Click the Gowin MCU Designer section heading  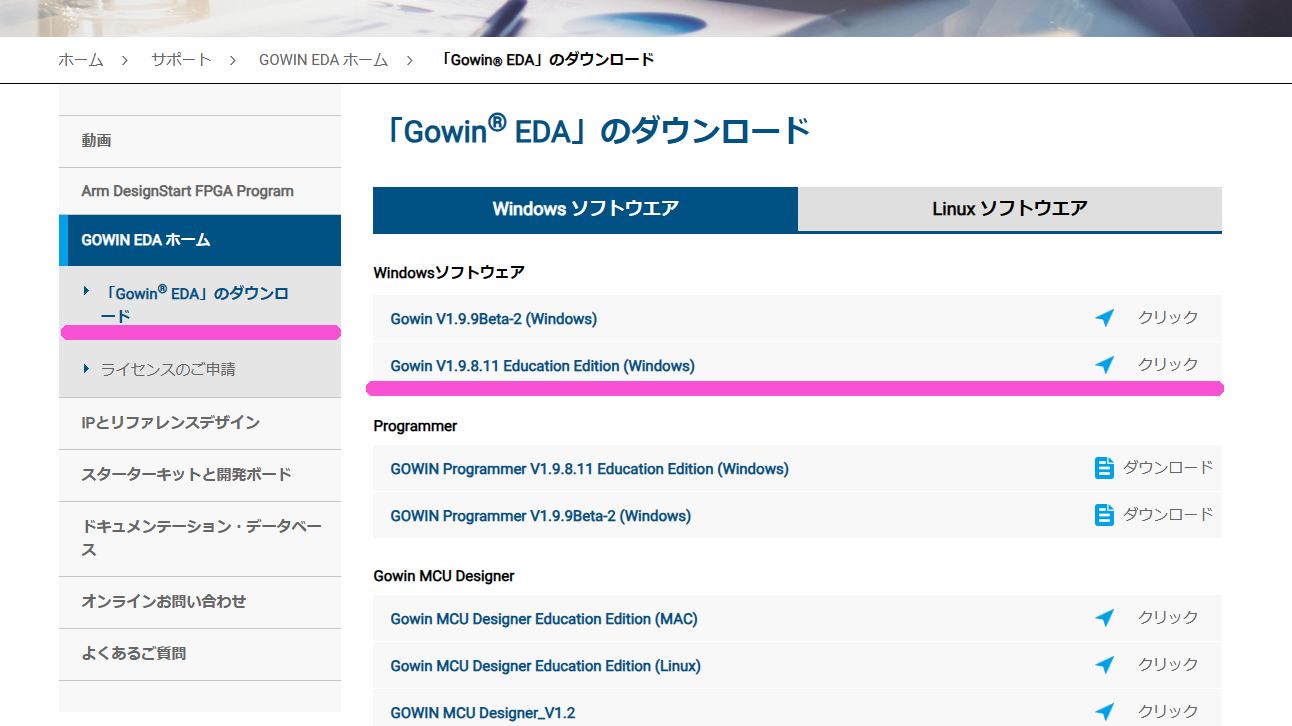click(444, 576)
